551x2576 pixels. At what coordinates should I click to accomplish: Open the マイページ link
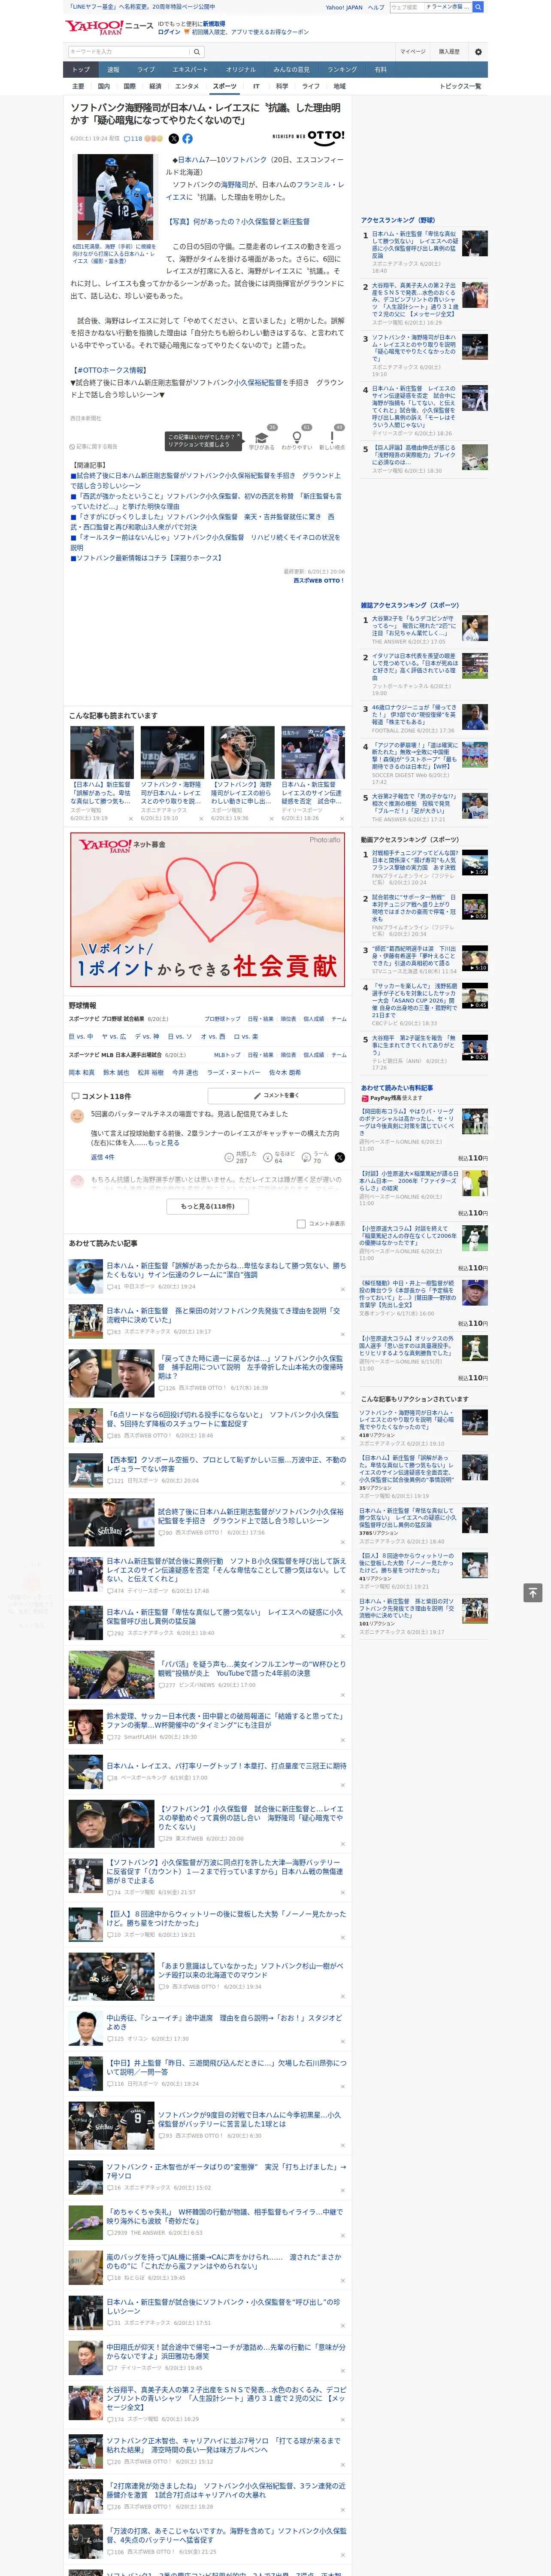click(x=413, y=52)
